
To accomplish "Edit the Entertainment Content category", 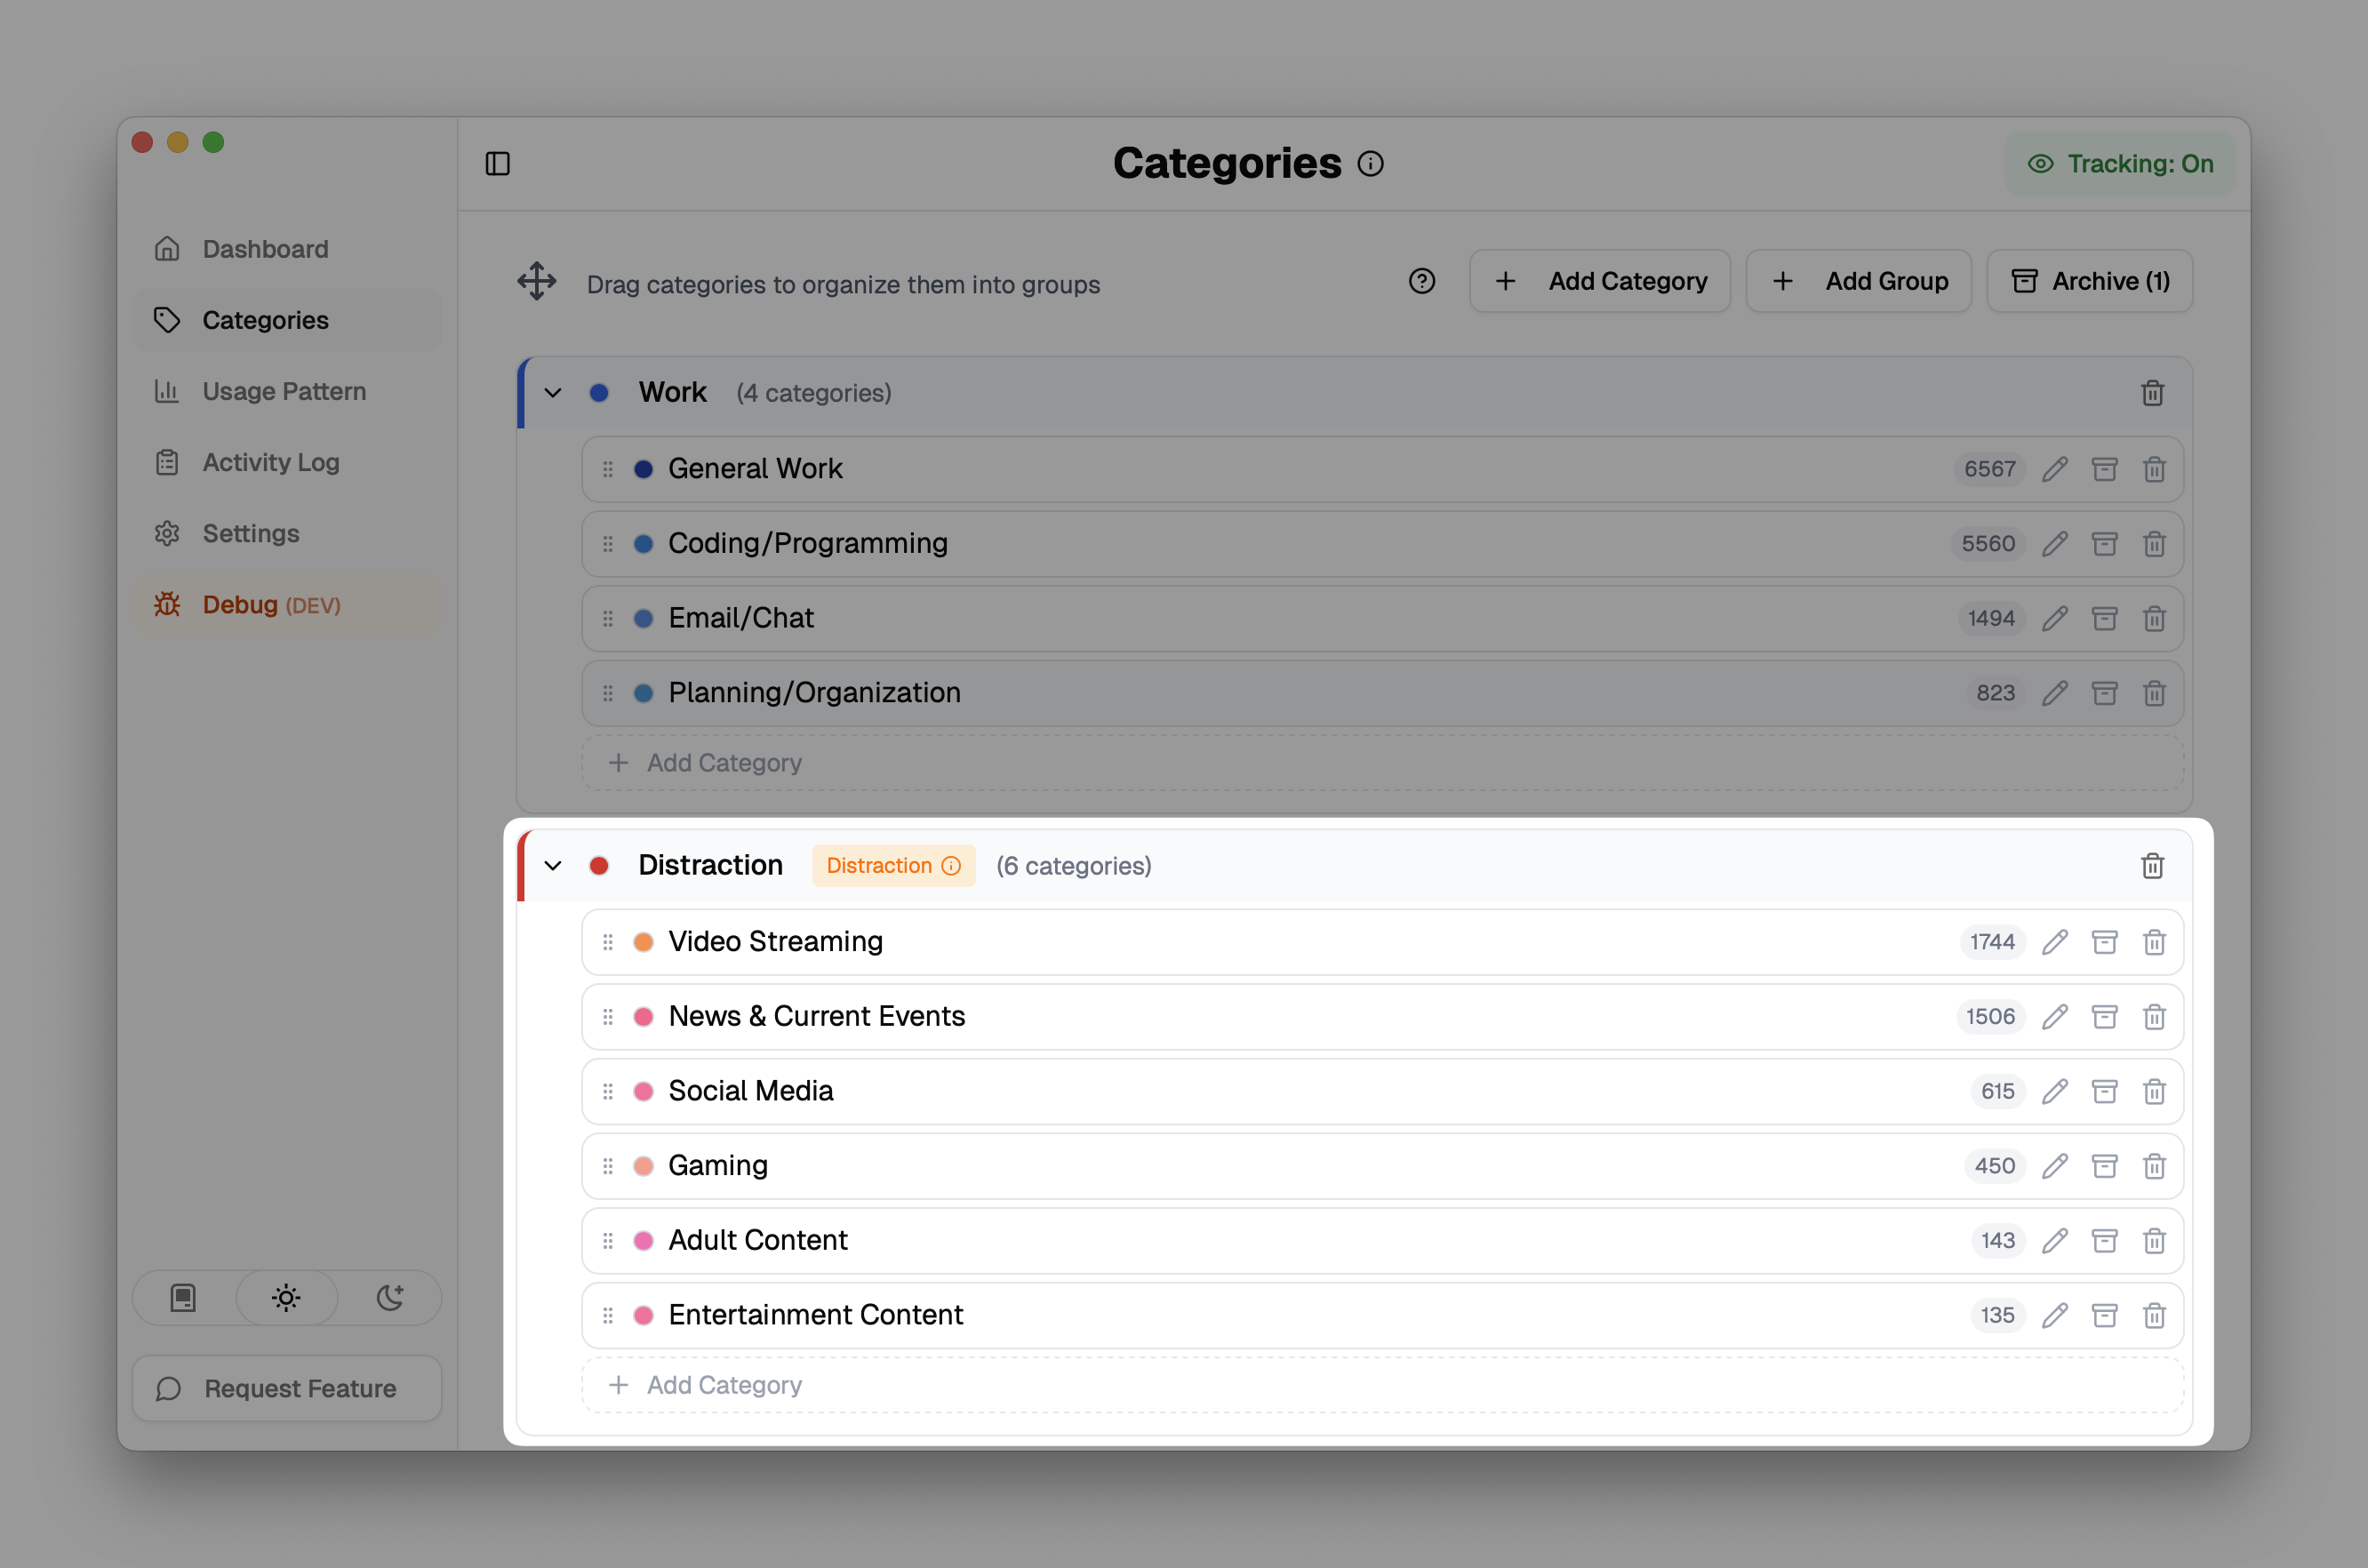I will [x=2054, y=1315].
